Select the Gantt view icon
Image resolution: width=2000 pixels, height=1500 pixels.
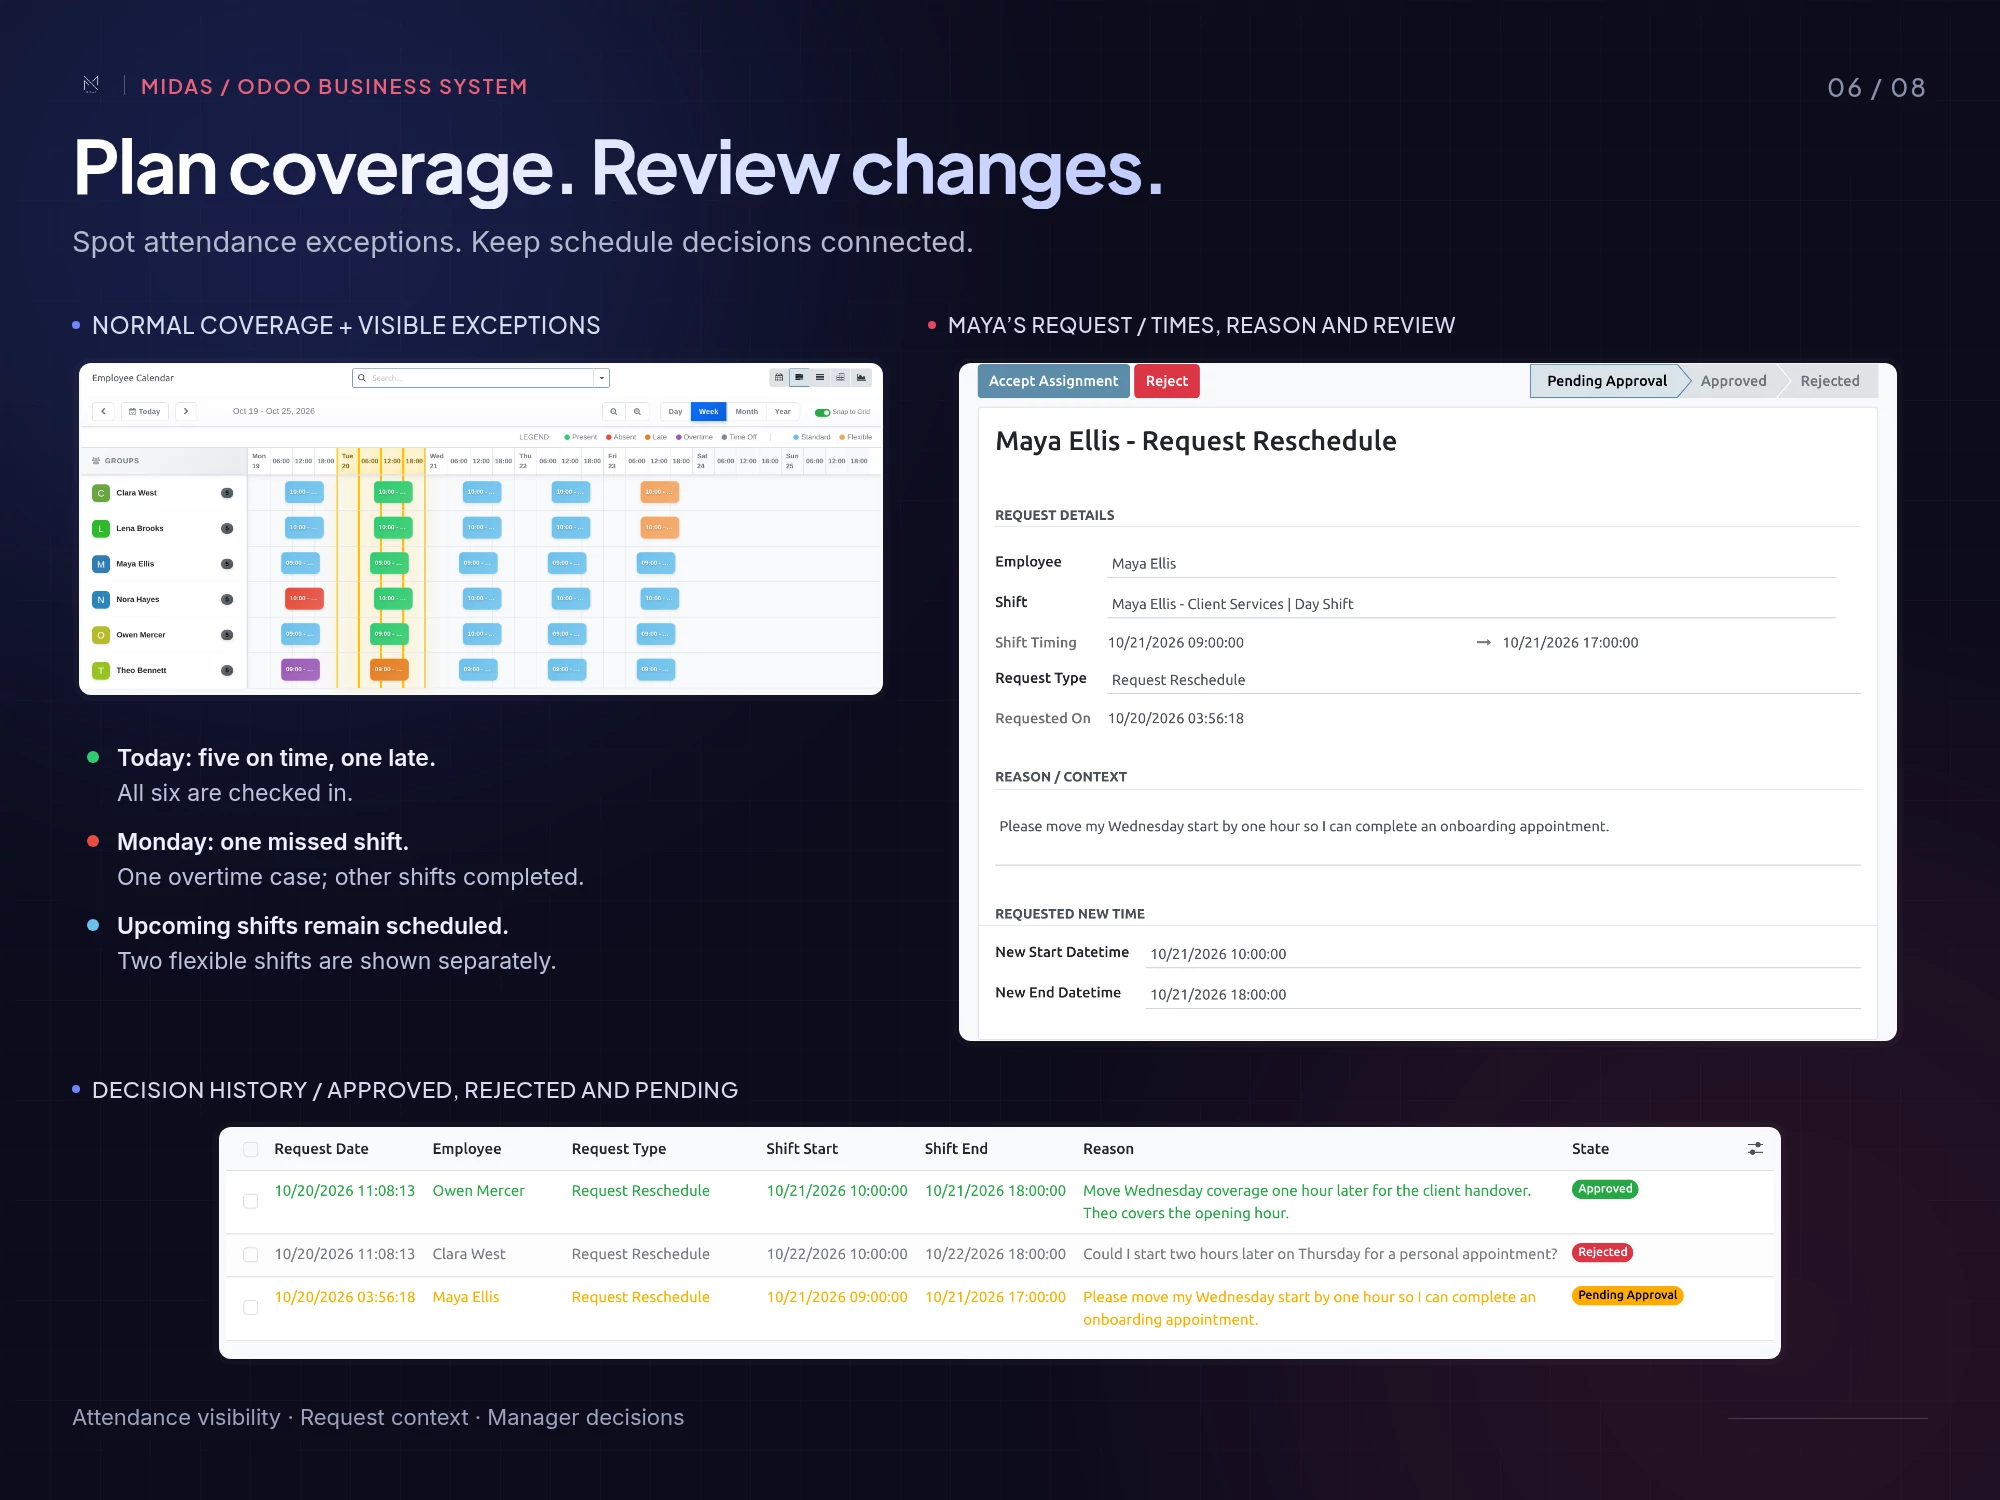pos(799,377)
